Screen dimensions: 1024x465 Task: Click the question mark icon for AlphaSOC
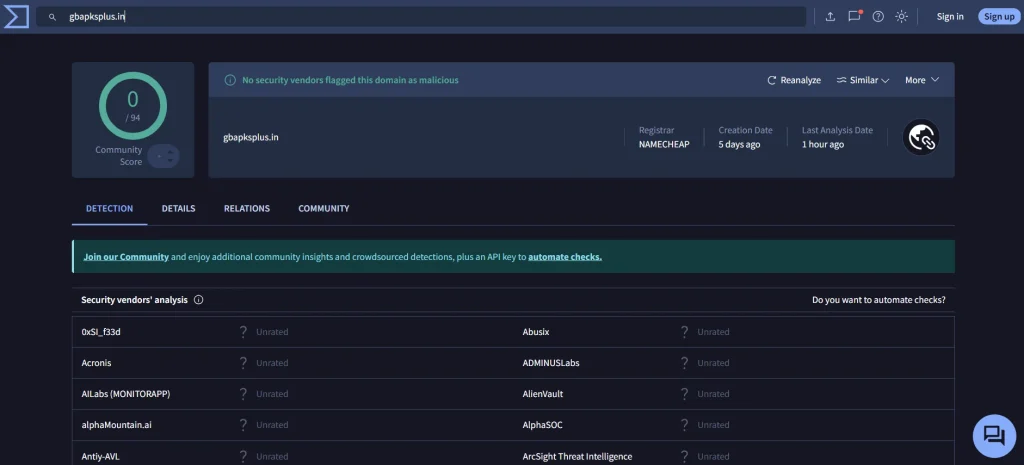pyautogui.click(x=684, y=425)
